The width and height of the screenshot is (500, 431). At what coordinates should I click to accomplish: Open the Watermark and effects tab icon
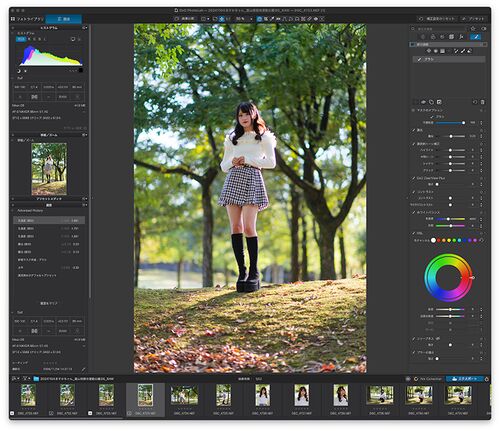click(461, 37)
